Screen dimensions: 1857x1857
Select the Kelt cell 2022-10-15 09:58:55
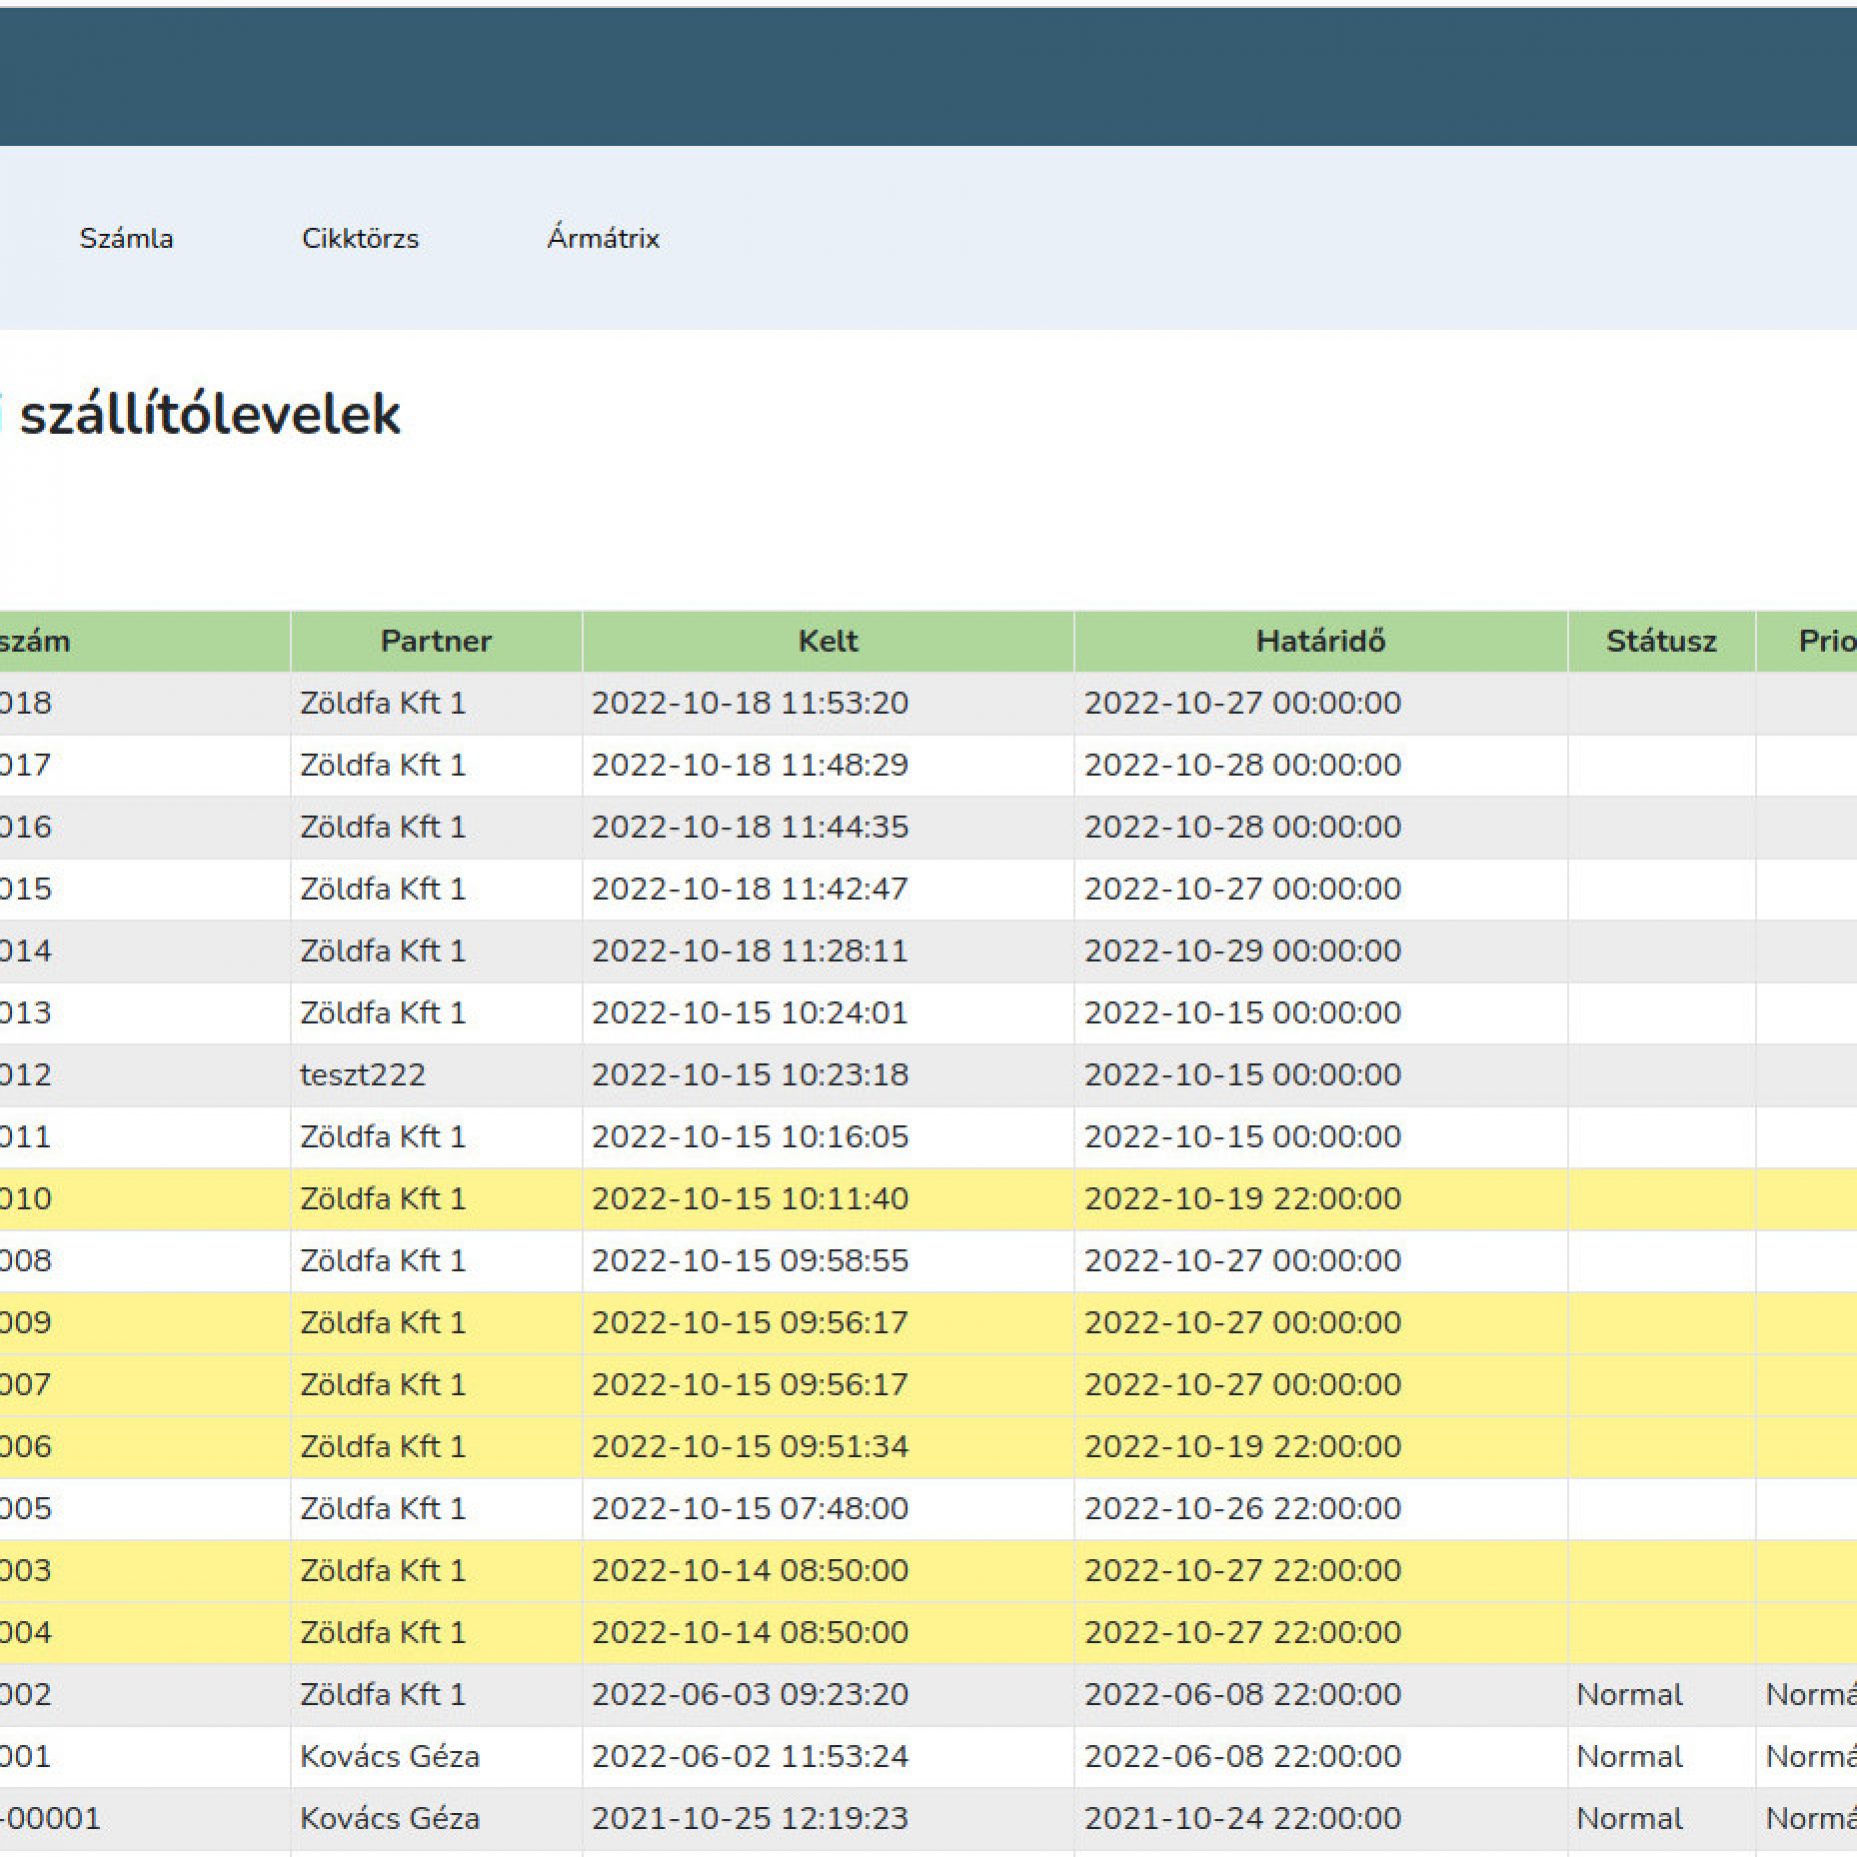[749, 1261]
